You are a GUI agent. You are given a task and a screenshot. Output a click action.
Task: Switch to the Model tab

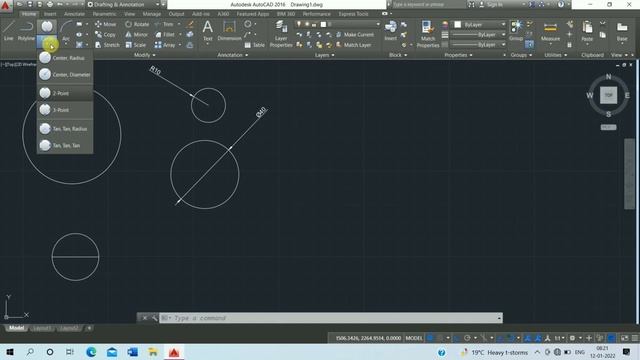(16, 328)
